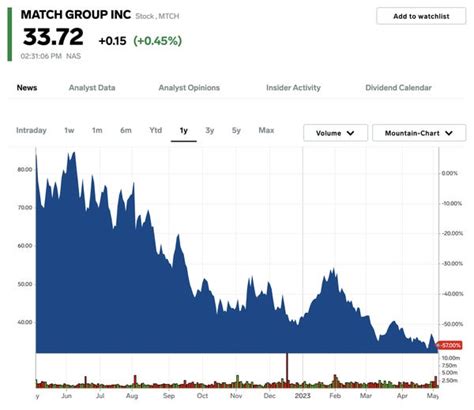This screenshot has width=474, height=410.
Task: Switch chart to 6m range
Action: 126,130
